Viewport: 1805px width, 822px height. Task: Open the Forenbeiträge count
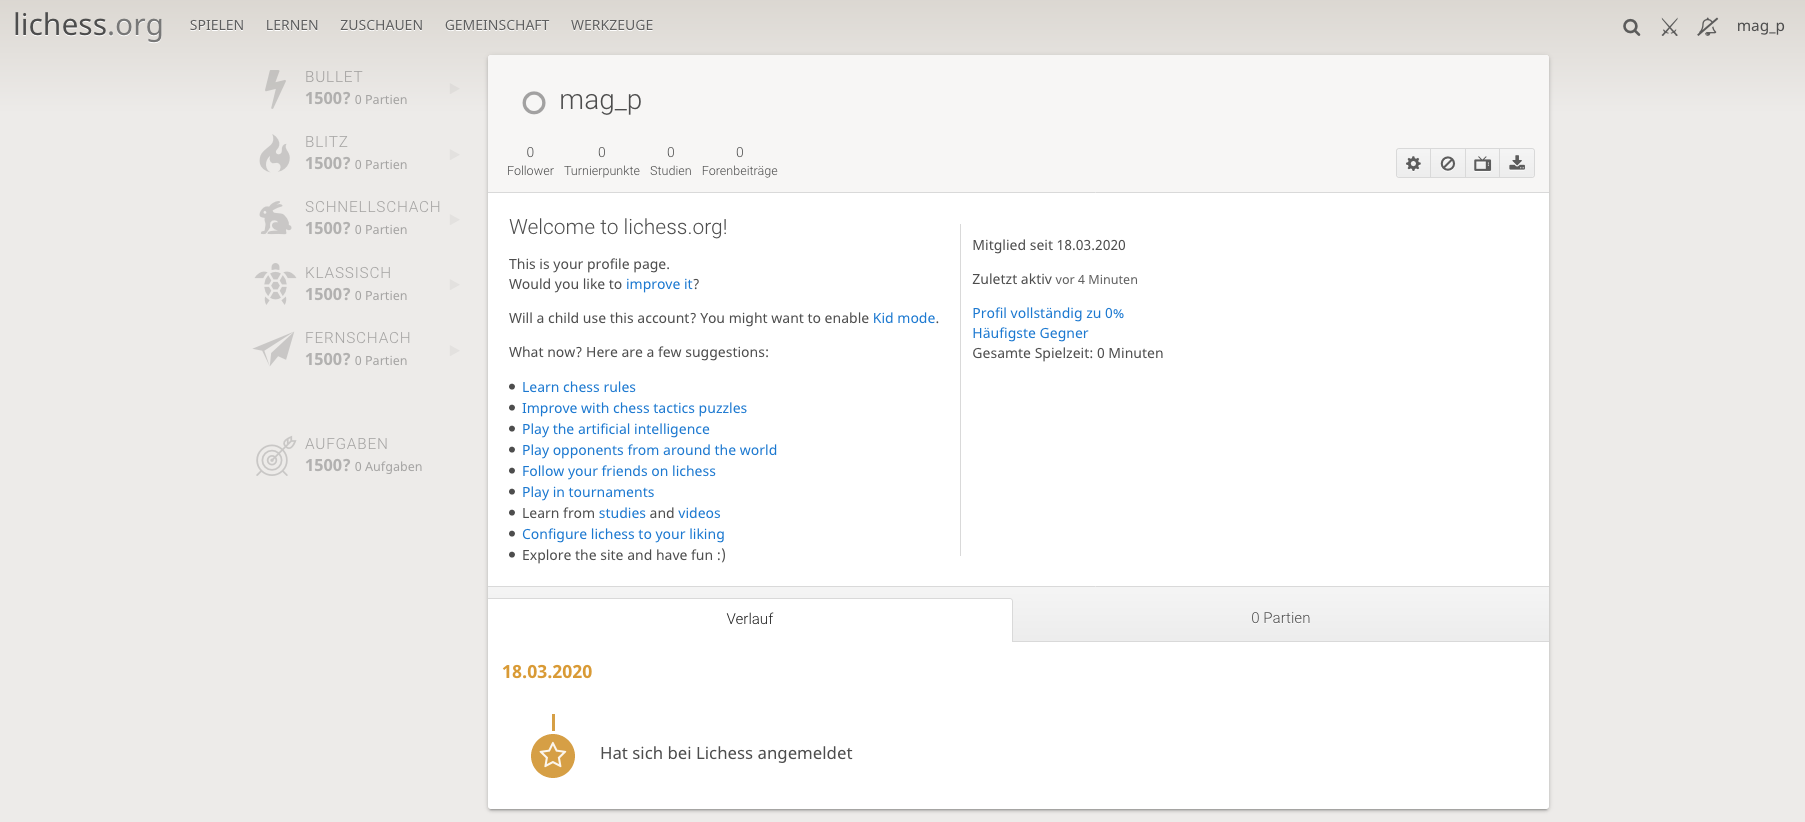point(740,161)
